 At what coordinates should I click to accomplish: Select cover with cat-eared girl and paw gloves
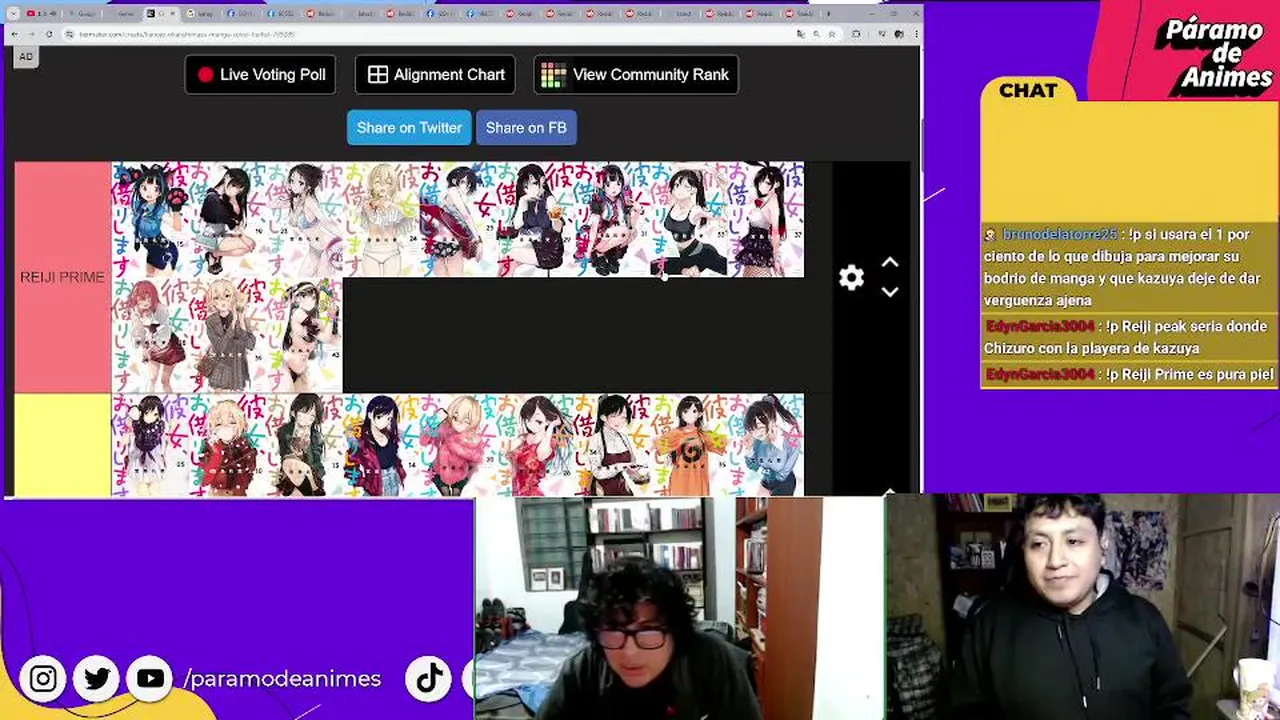click(x=150, y=219)
